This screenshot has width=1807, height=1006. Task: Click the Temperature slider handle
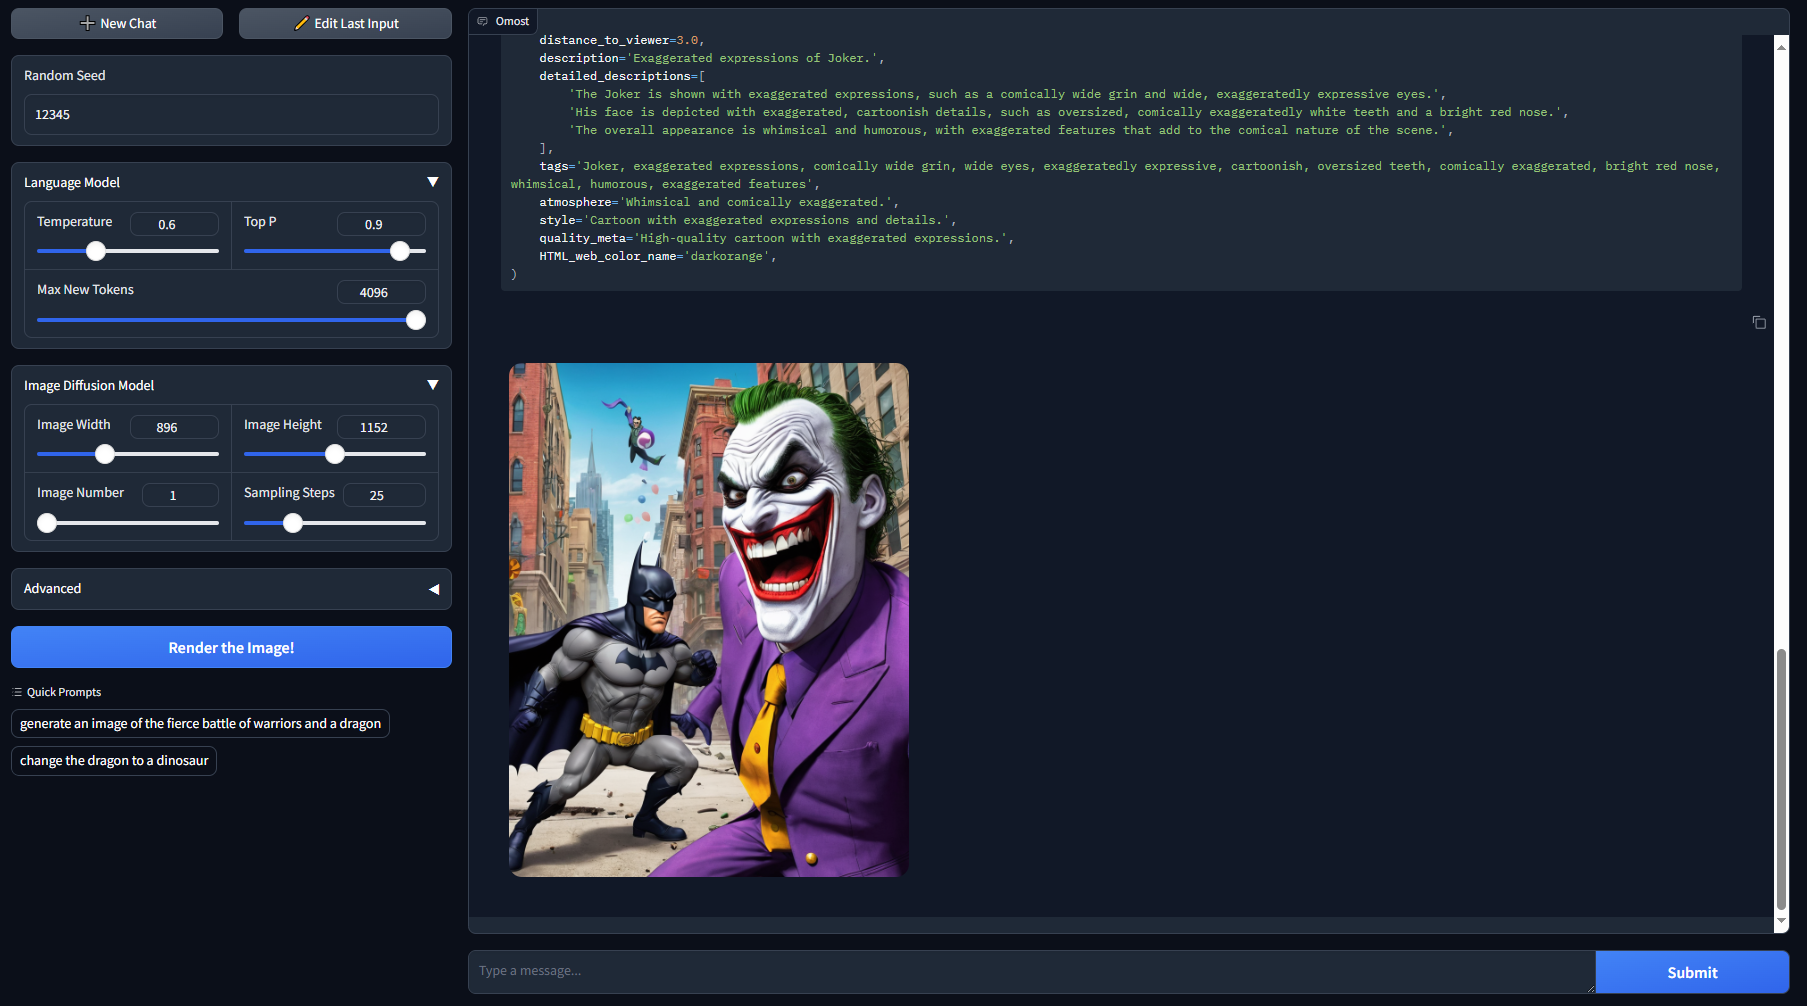pyautogui.click(x=96, y=251)
